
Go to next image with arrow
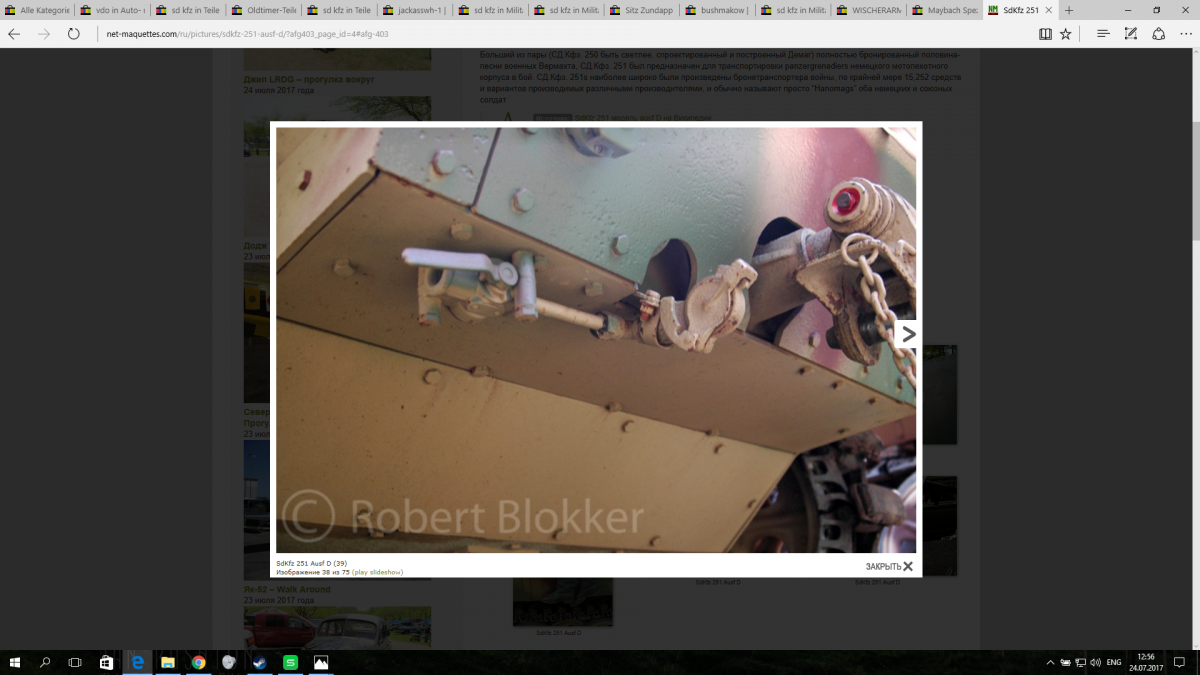(908, 334)
